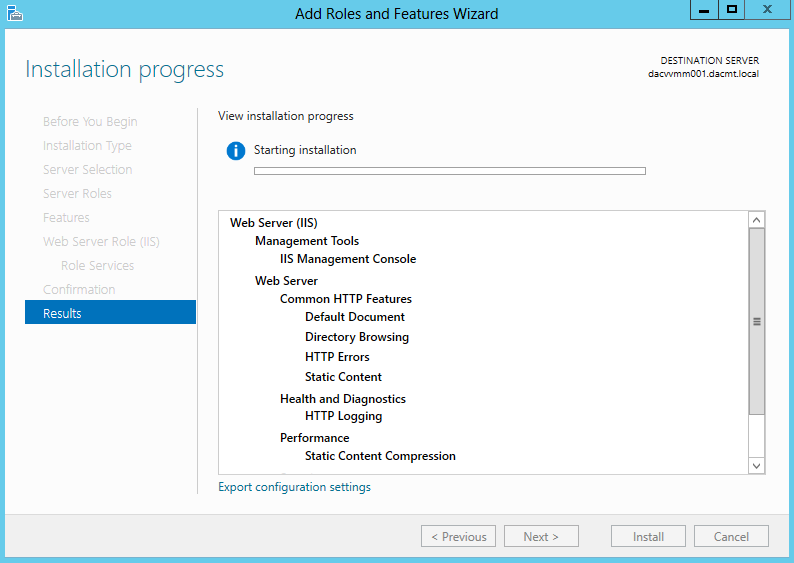Click the installation progress bar
Image resolution: width=794 pixels, height=563 pixels.
450,171
